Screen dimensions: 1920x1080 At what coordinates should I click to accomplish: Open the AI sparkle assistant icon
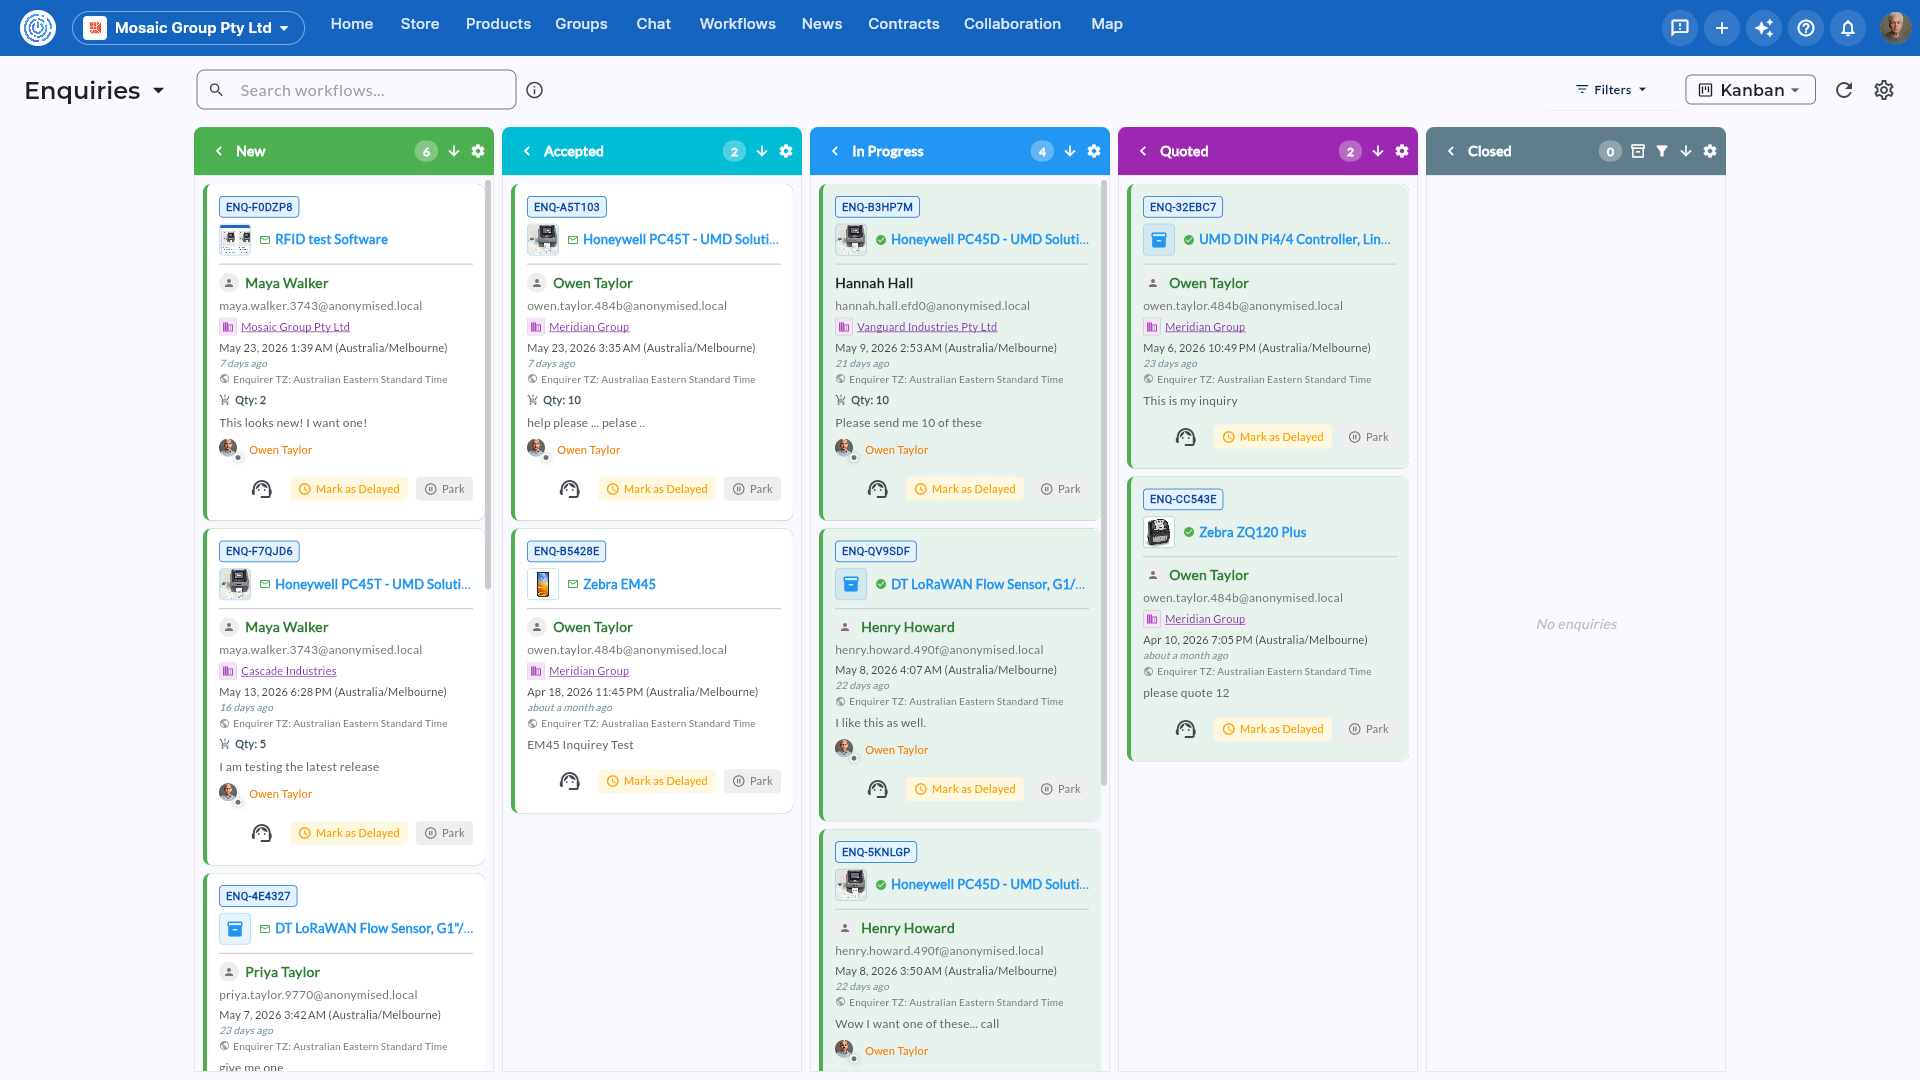[x=1764, y=28]
